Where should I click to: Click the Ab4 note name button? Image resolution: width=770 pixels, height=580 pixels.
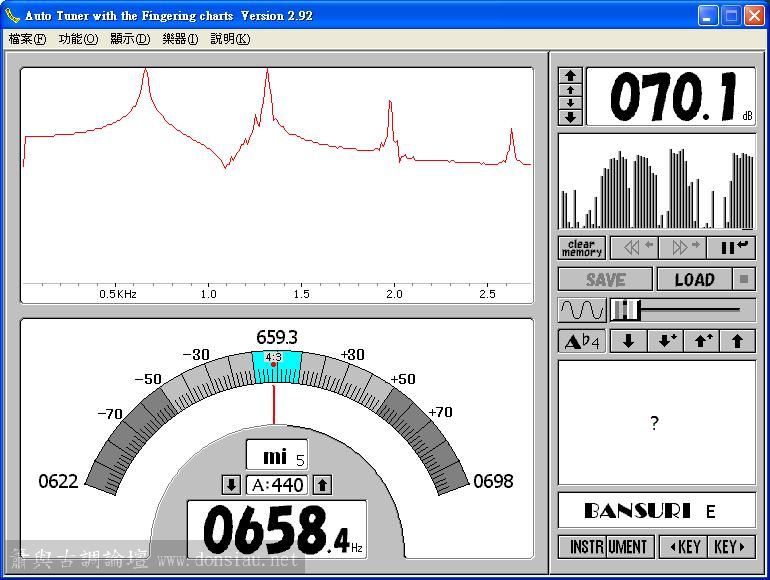pyautogui.click(x=581, y=341)
